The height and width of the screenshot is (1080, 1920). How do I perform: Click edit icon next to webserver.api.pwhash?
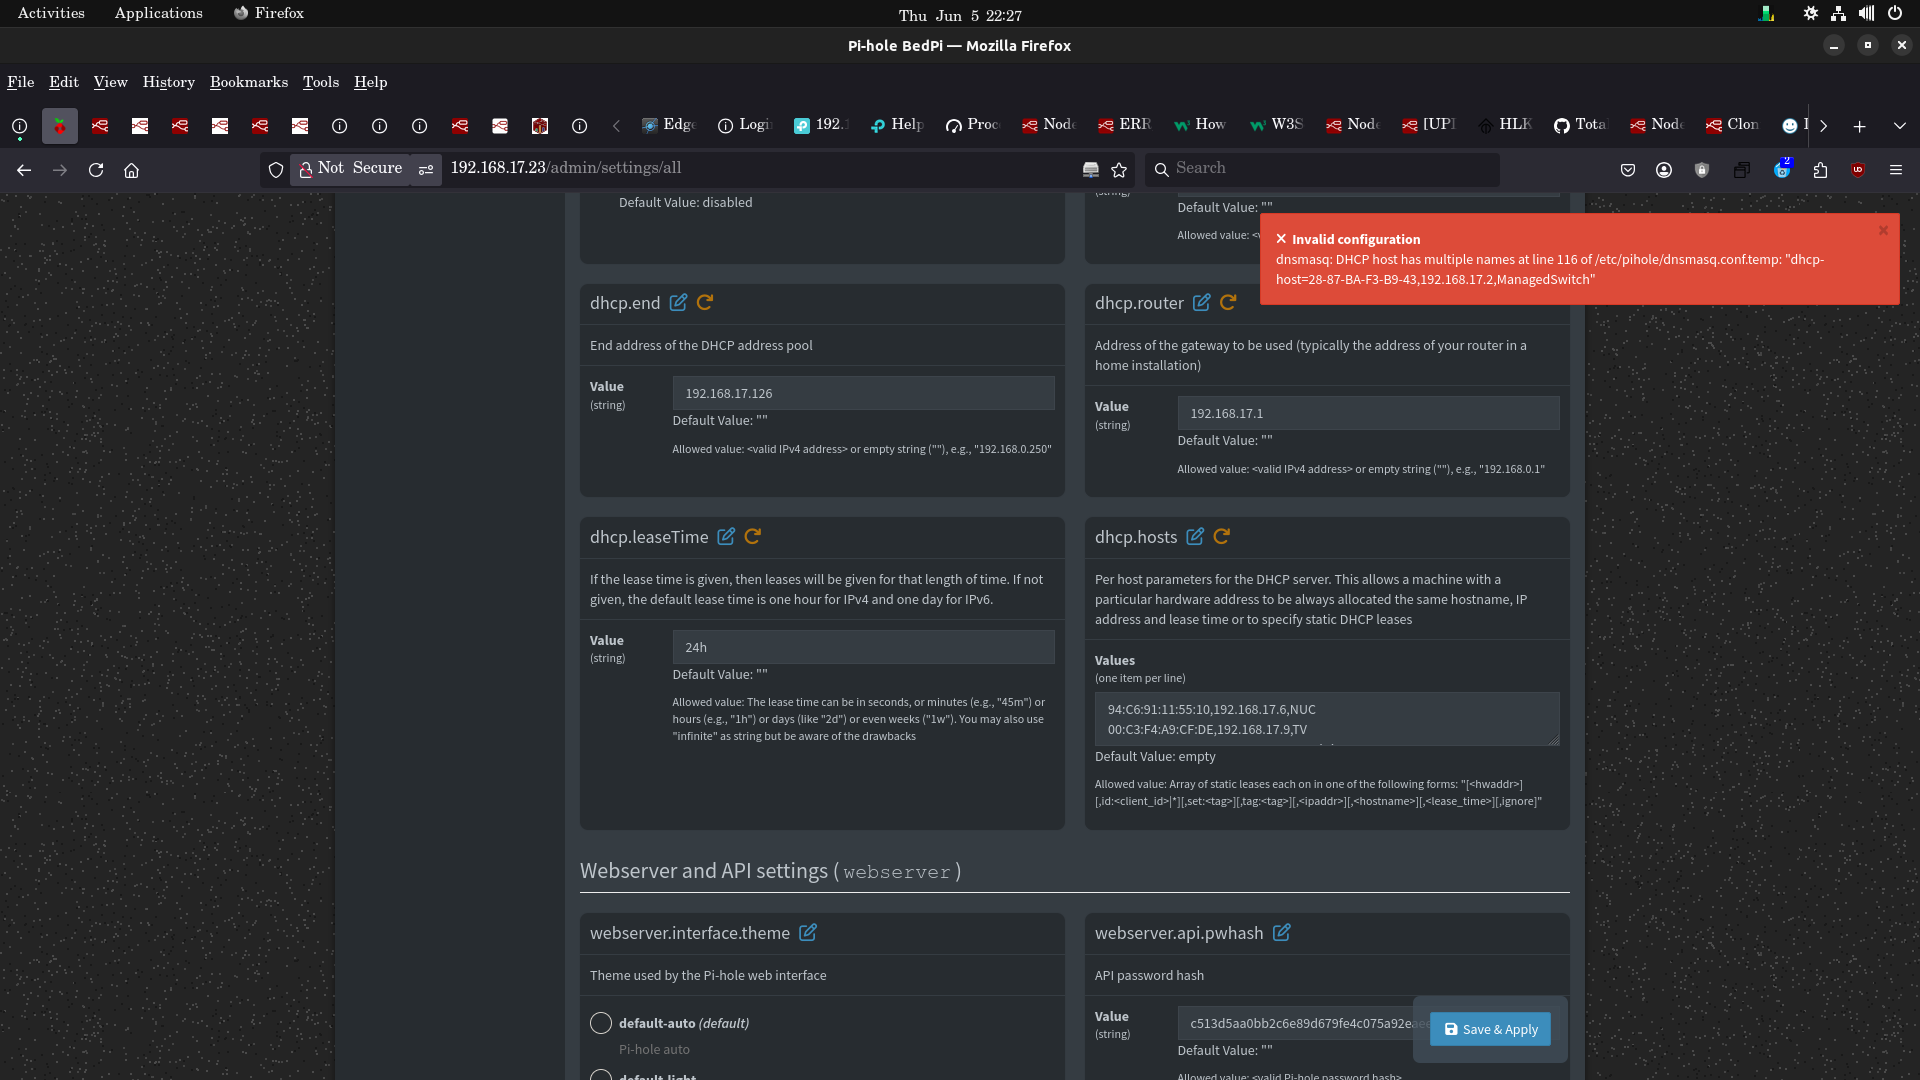click(1281, 932)
